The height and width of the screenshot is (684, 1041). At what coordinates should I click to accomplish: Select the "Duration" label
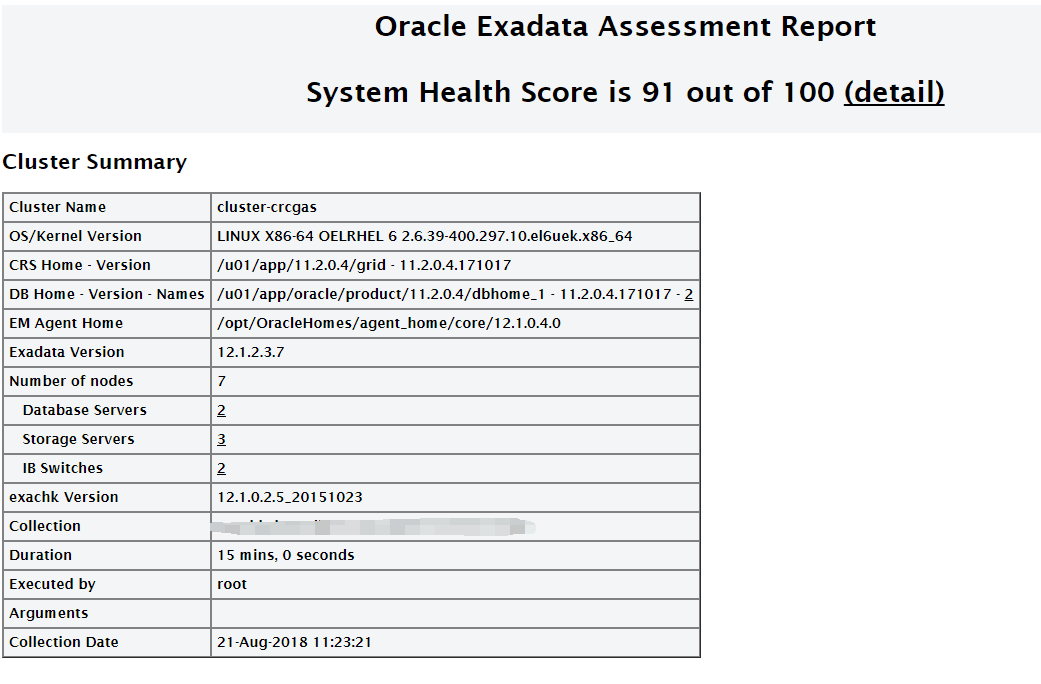[40, 555]
